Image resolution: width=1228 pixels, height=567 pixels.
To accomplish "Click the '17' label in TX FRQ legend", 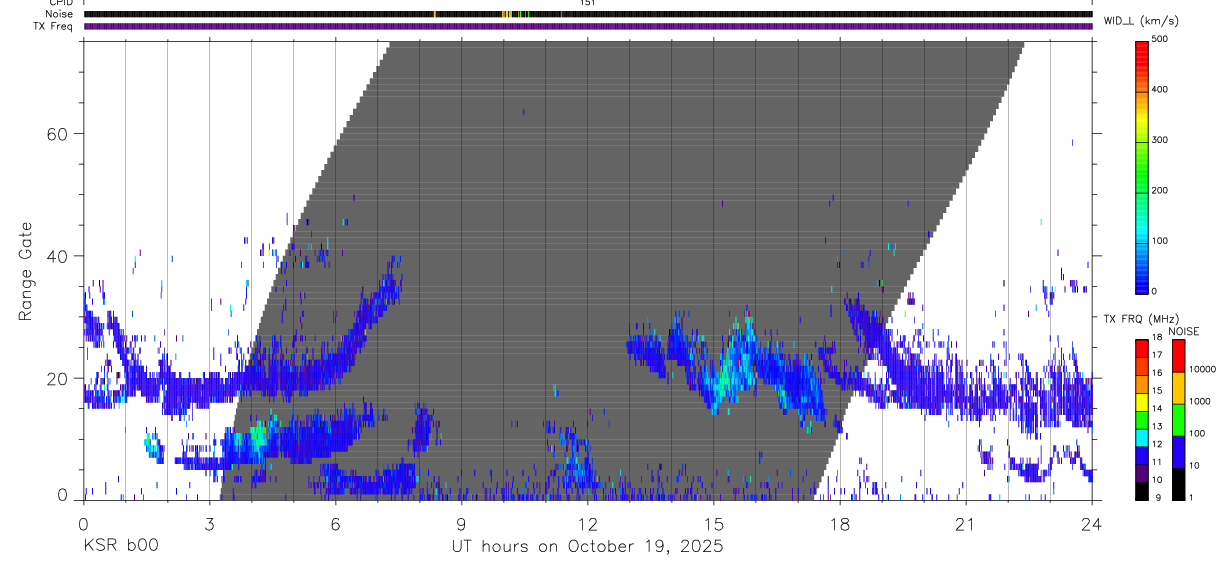I will pyautogui.click(x=1156, y=355).
